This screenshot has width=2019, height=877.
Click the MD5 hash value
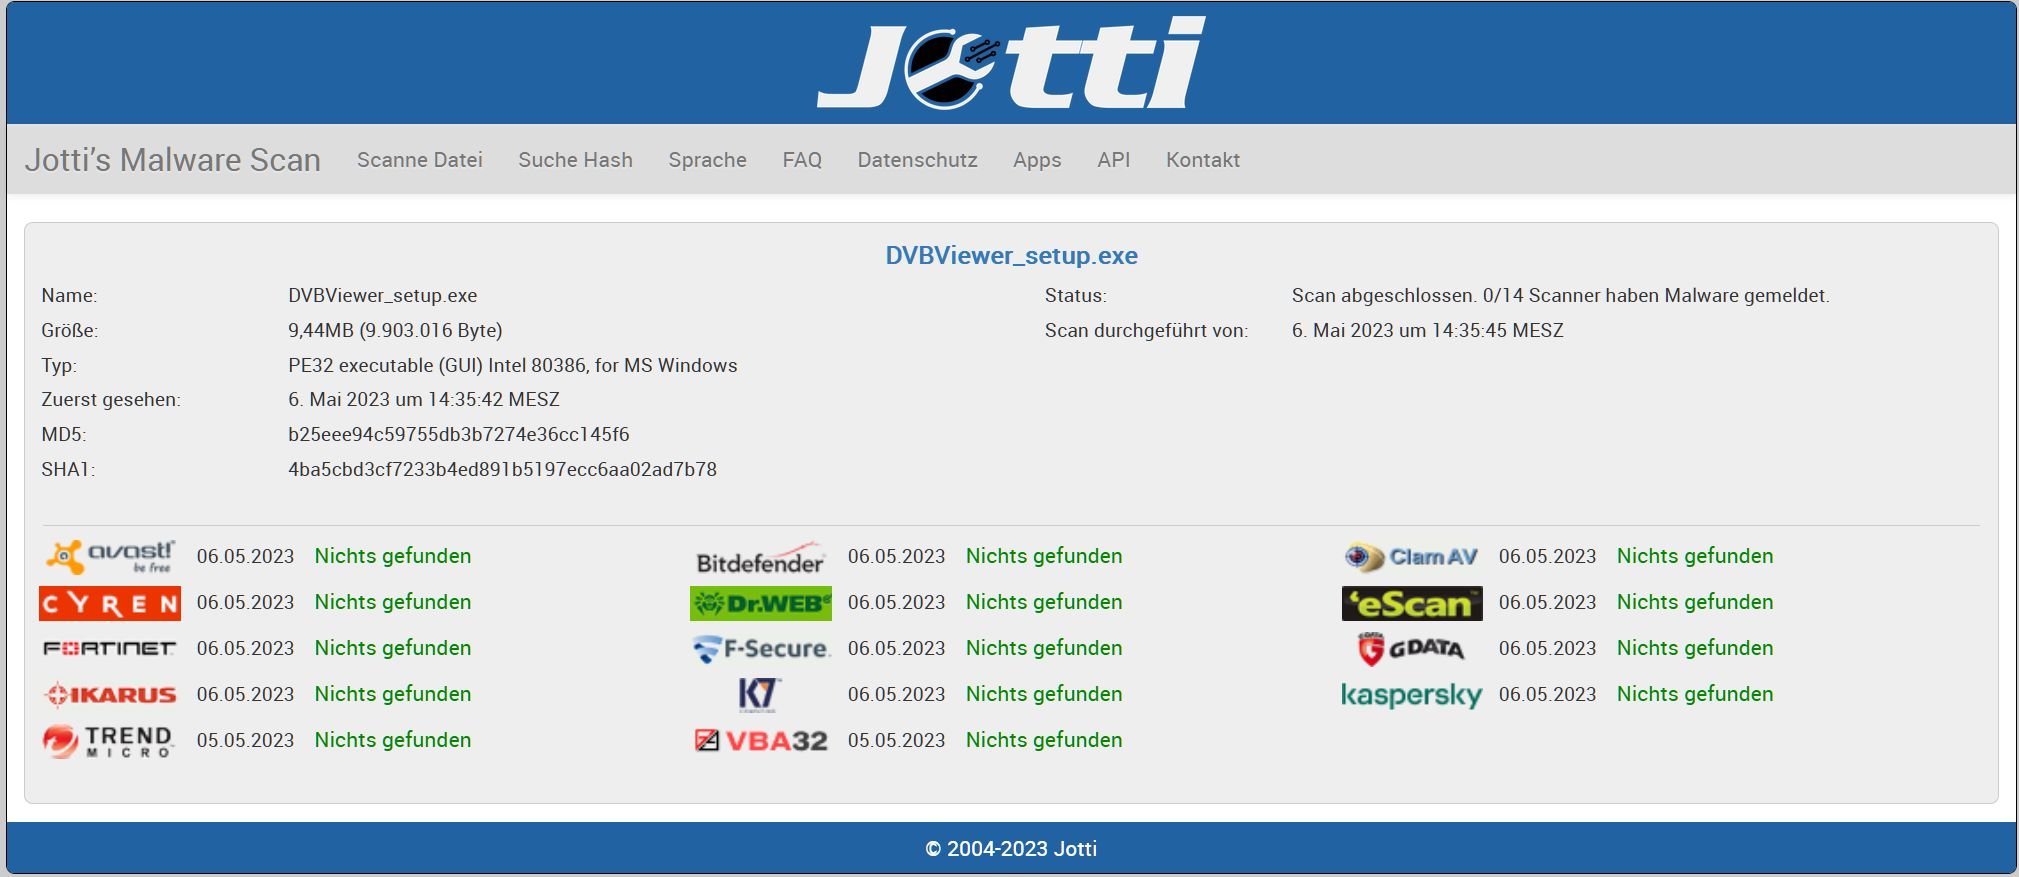[459, 434]
